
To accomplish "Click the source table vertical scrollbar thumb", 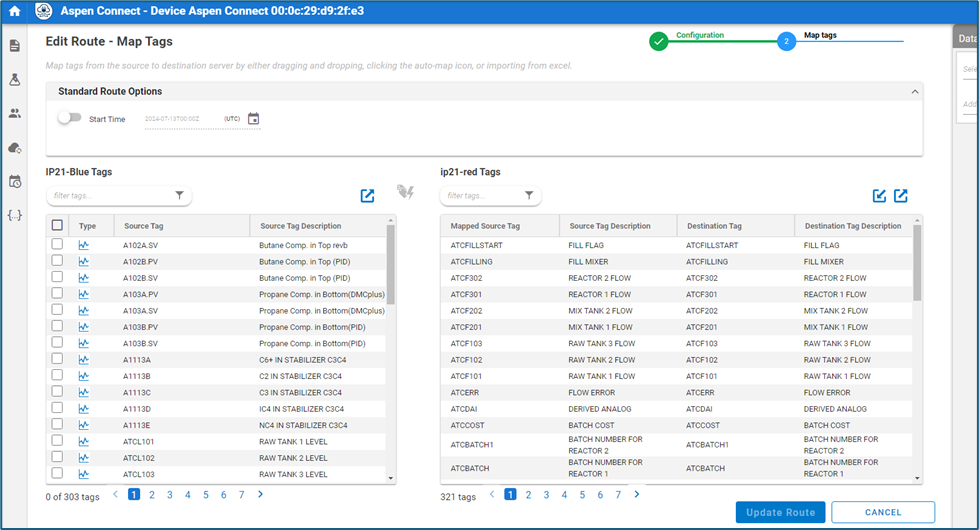I will pos(391,265).
